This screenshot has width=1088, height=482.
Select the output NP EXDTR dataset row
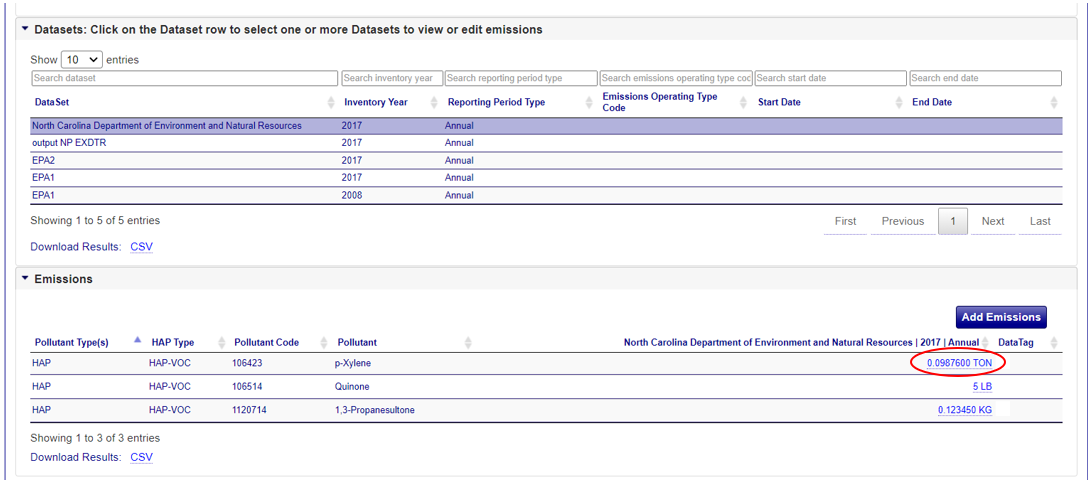(546, 143)
